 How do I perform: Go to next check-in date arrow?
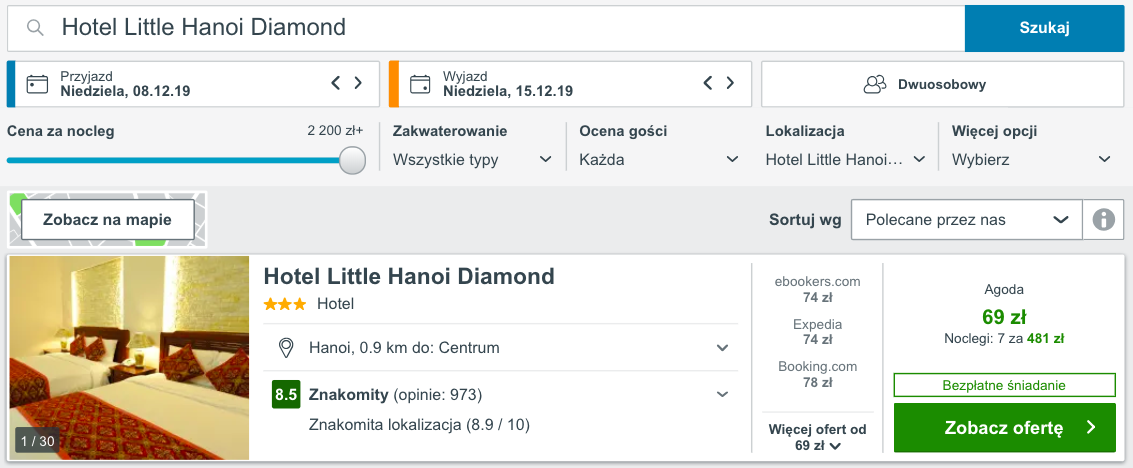tap(358, 83)
